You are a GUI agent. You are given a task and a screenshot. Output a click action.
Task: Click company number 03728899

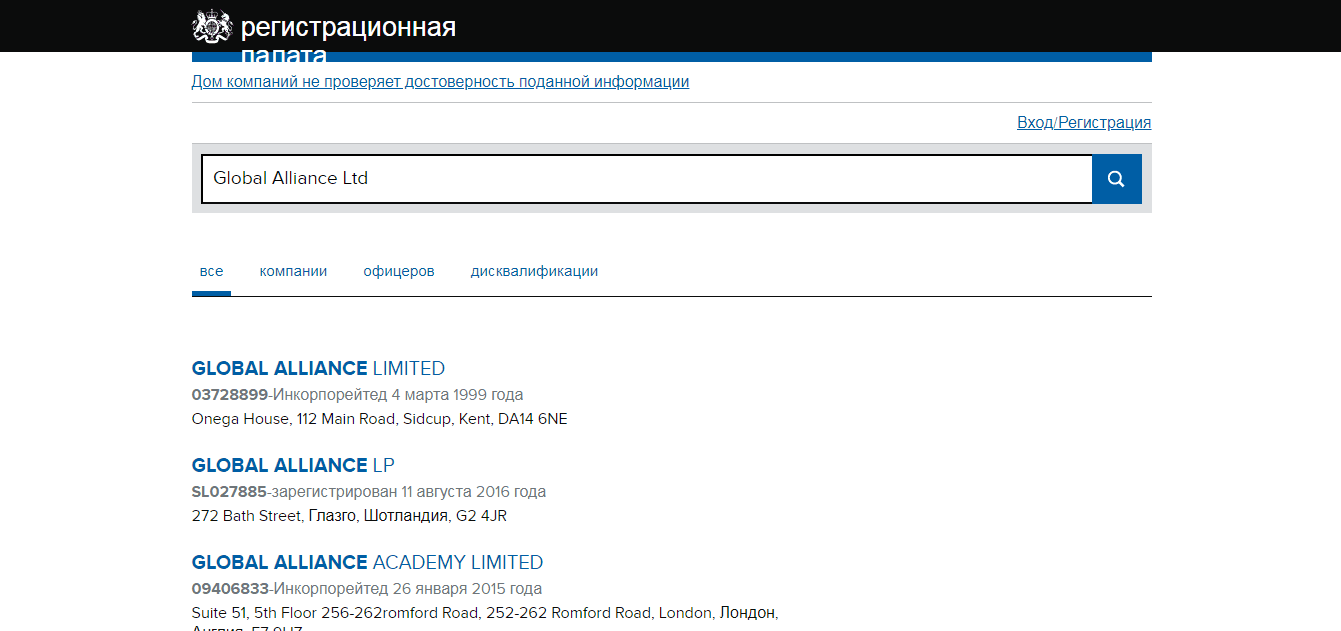(230, 394)
